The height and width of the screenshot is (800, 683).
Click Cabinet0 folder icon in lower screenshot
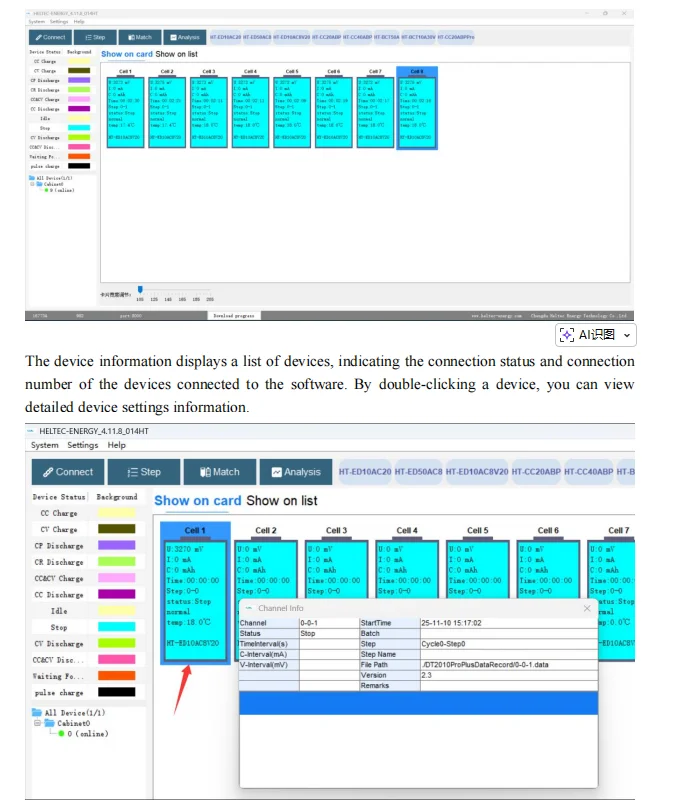click(49, 723)
